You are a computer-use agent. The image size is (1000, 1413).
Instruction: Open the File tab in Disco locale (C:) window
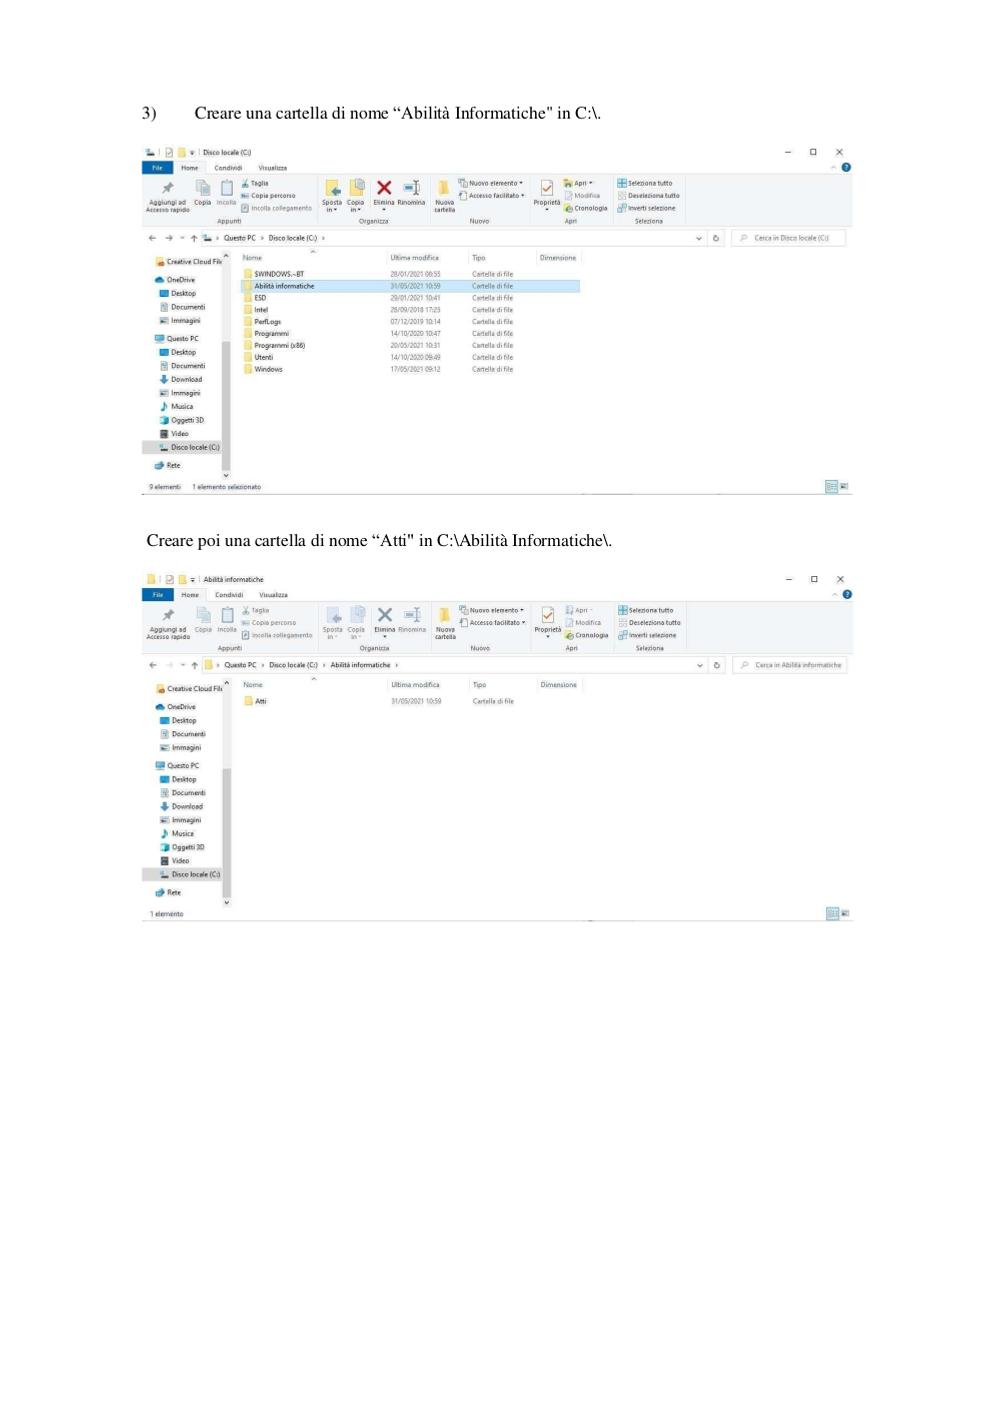click(x=158, y=168)
